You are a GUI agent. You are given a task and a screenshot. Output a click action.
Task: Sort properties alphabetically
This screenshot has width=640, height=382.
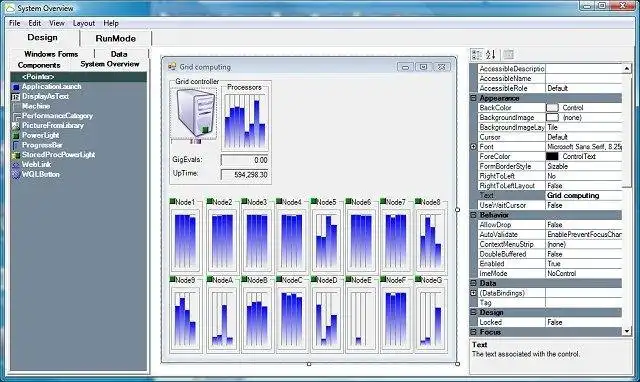(x=491, y=54)
